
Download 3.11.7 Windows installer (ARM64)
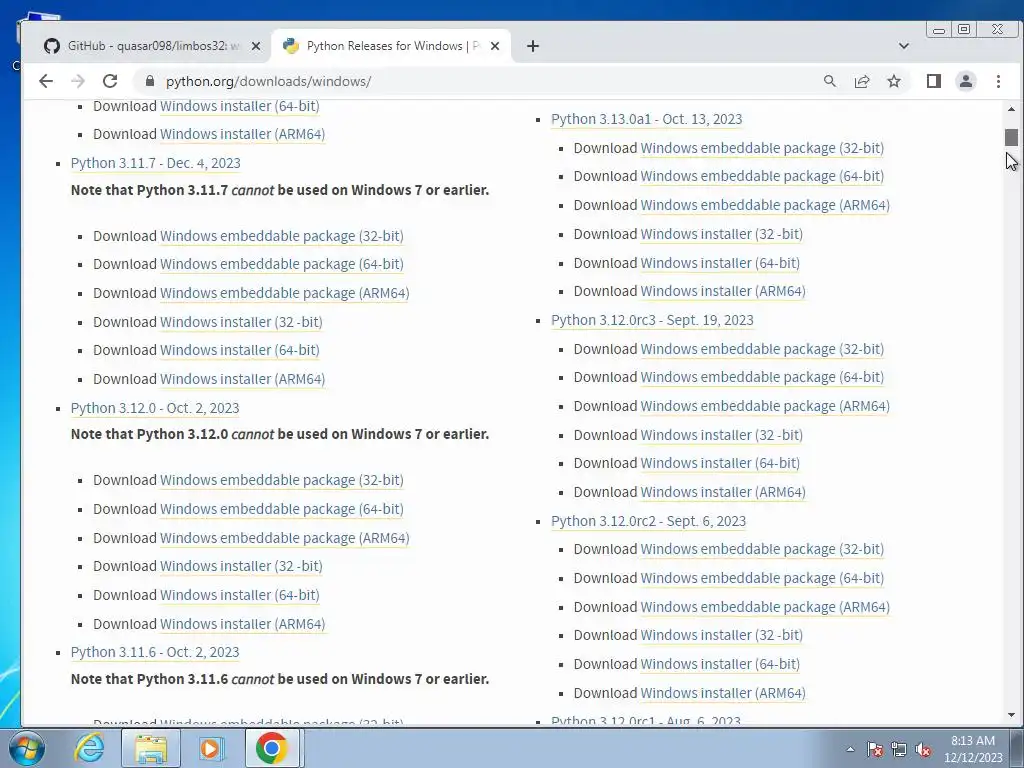tap(242, 379)
